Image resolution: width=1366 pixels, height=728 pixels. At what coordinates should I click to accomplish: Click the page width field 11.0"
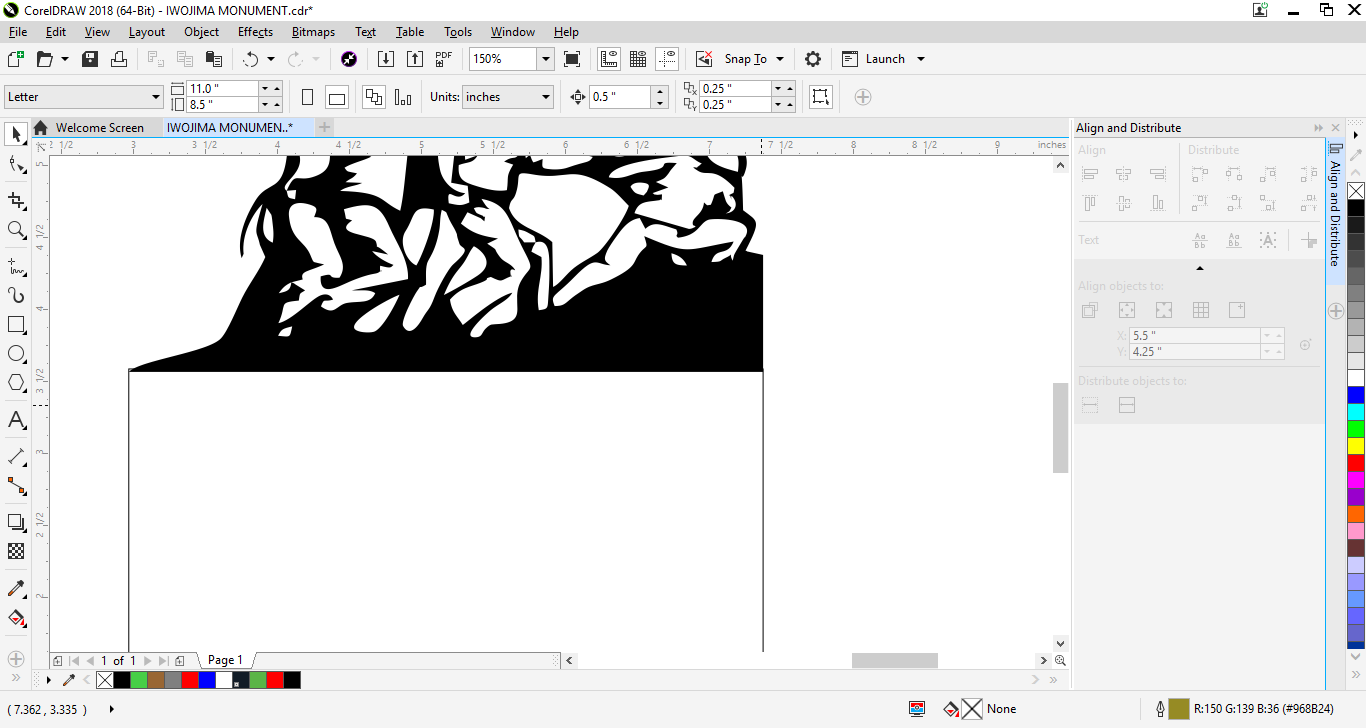[x=222, y=89]
